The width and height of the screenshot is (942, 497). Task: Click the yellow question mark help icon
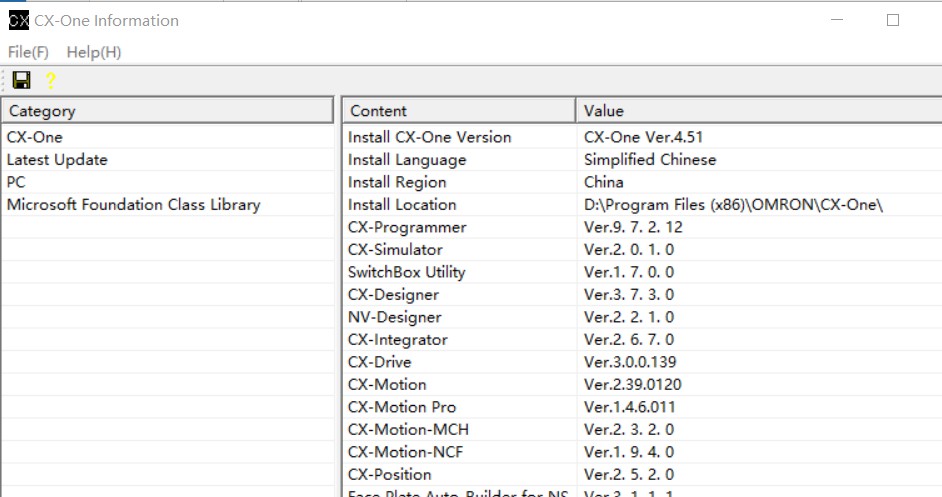[x=50, y=81]
